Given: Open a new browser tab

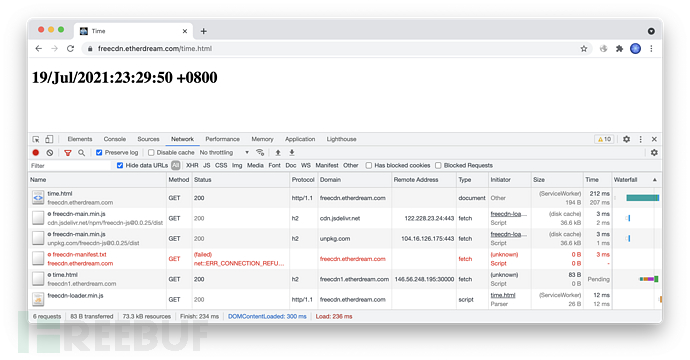Looking at the screenshot, I should click(x=203, y=31).
